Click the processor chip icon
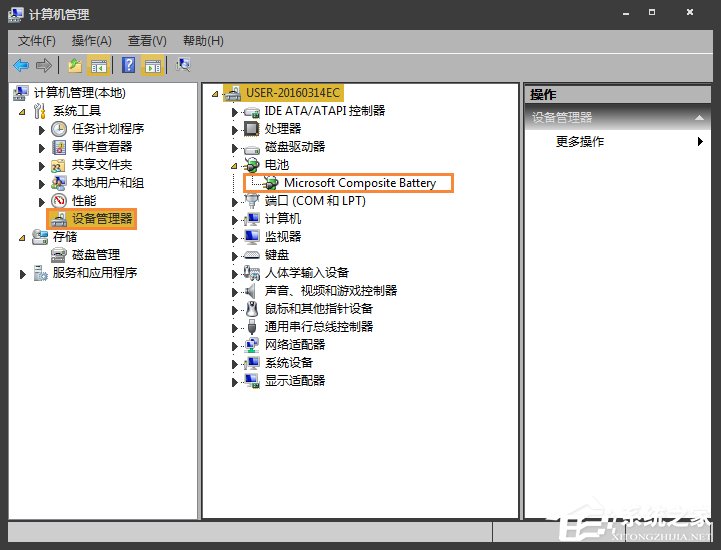 coord(251,129)
